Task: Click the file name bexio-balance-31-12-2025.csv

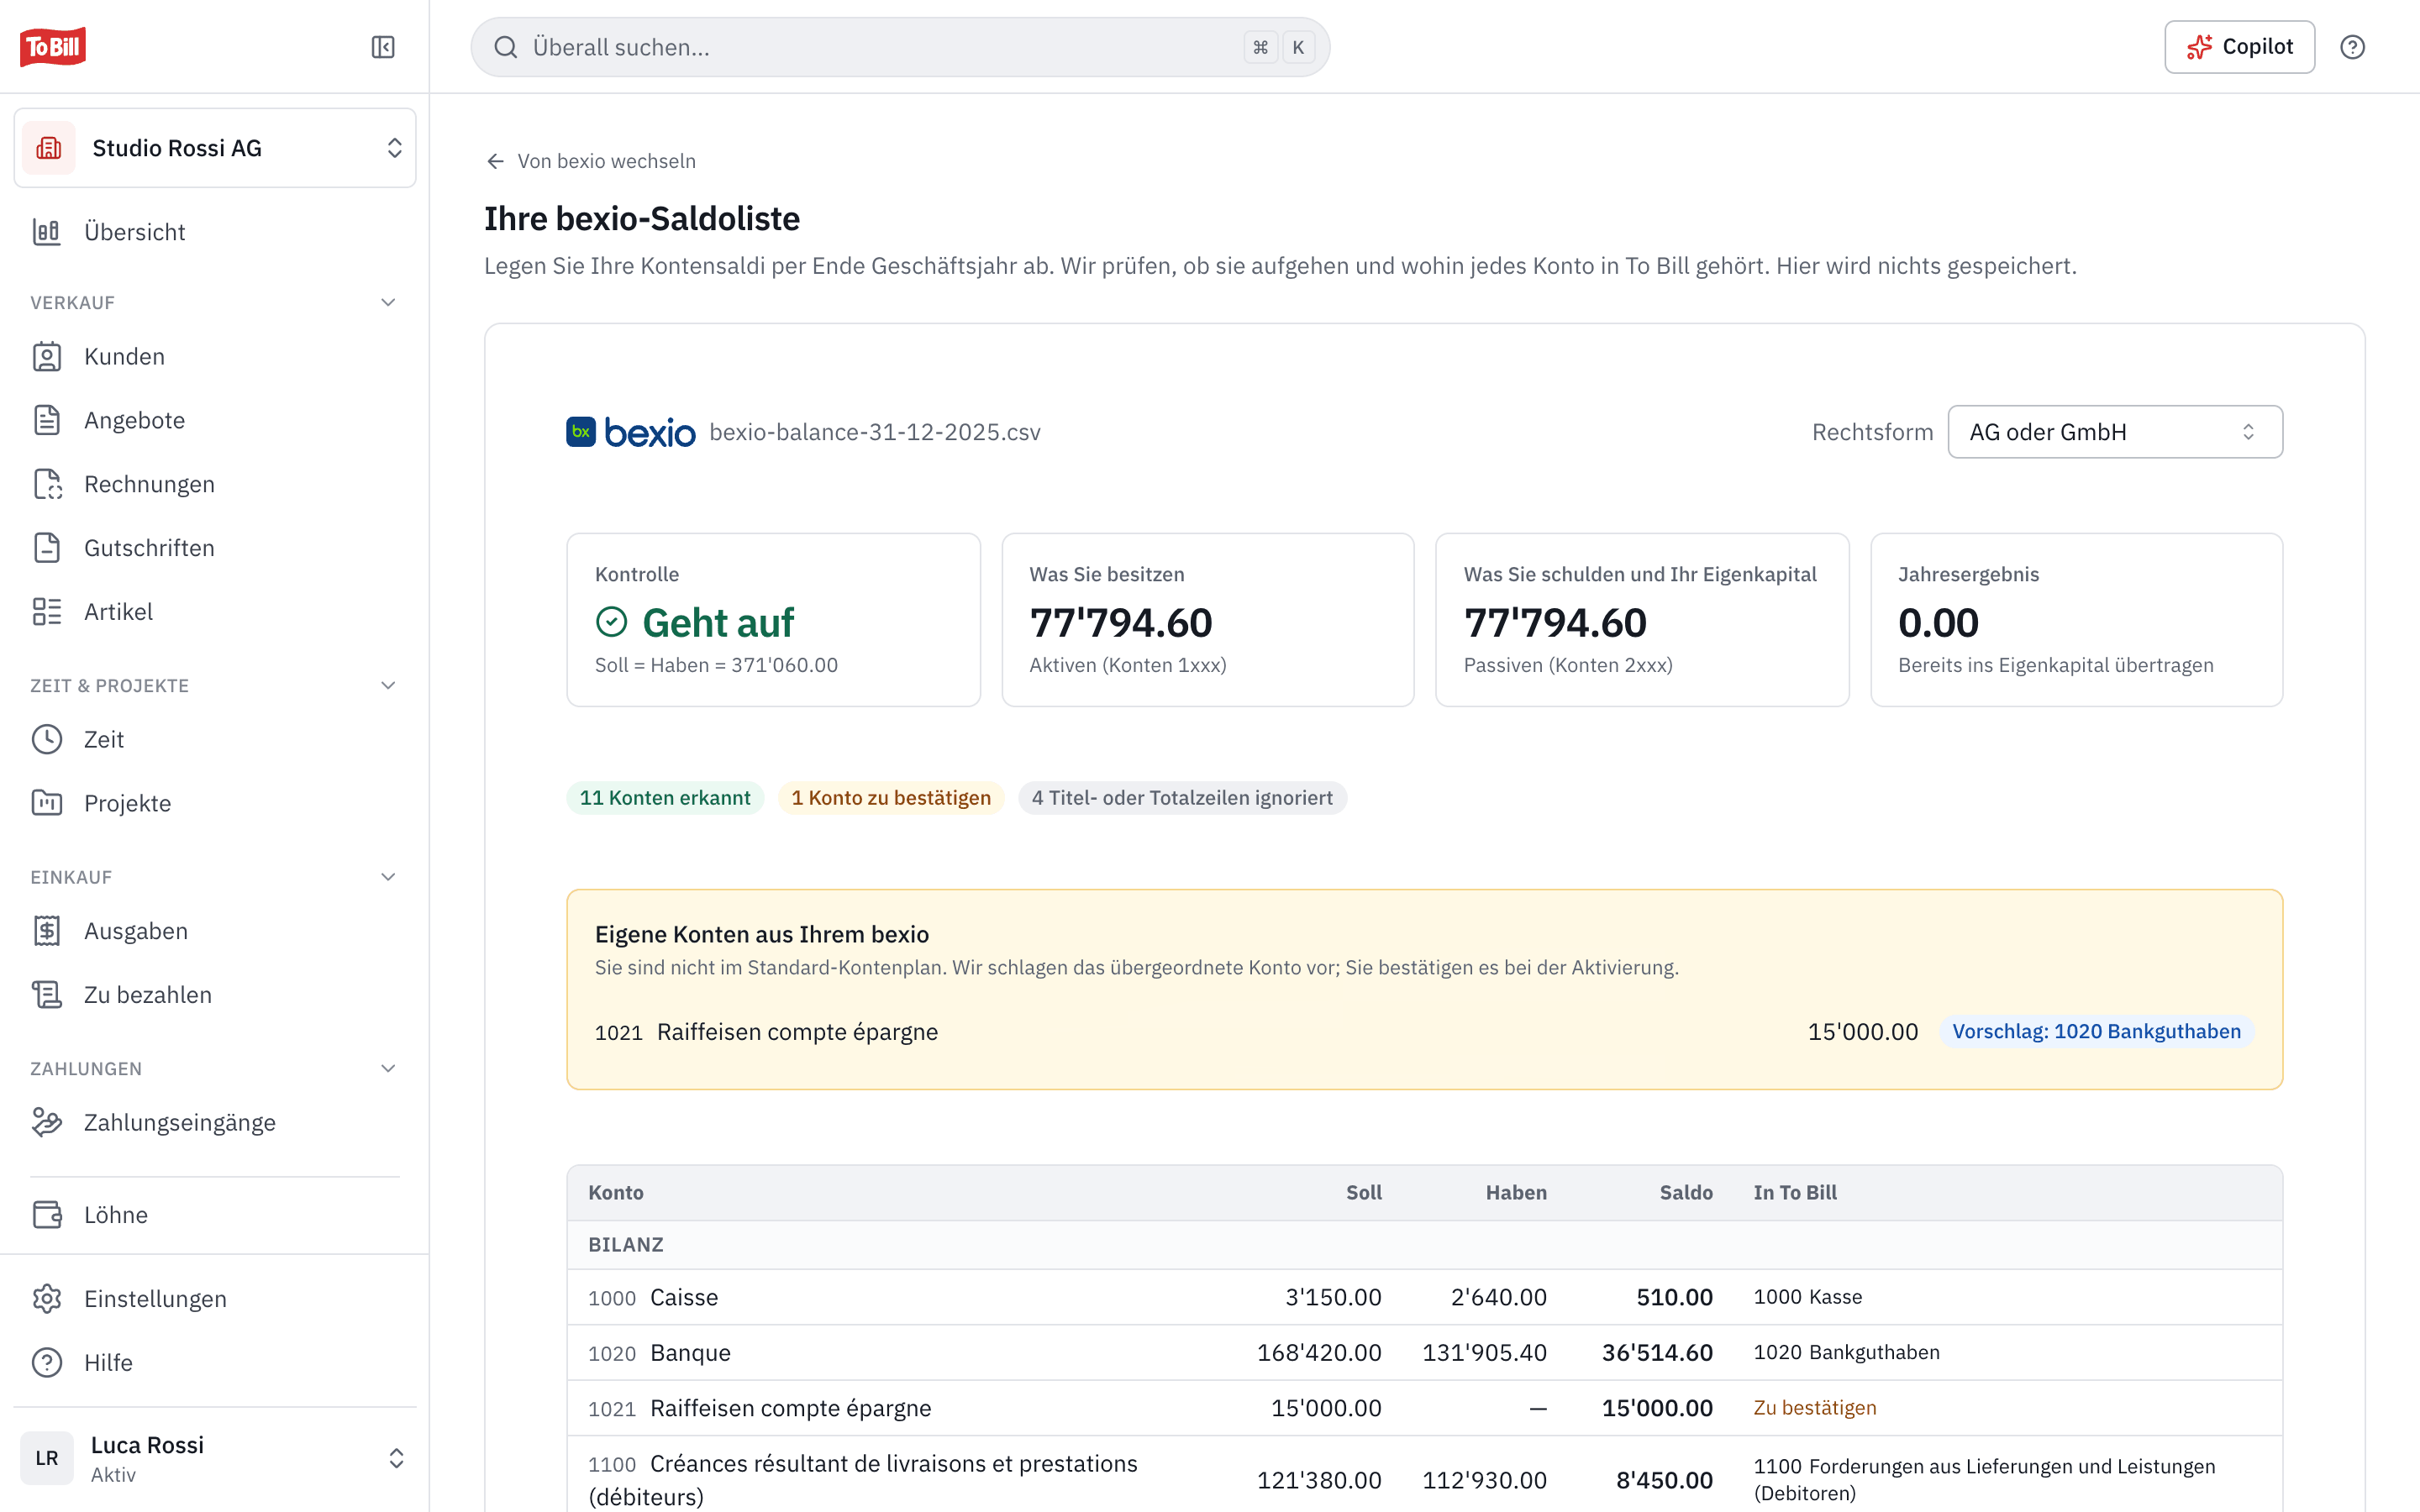Action: pyautogui.click(x=875, y=432)
